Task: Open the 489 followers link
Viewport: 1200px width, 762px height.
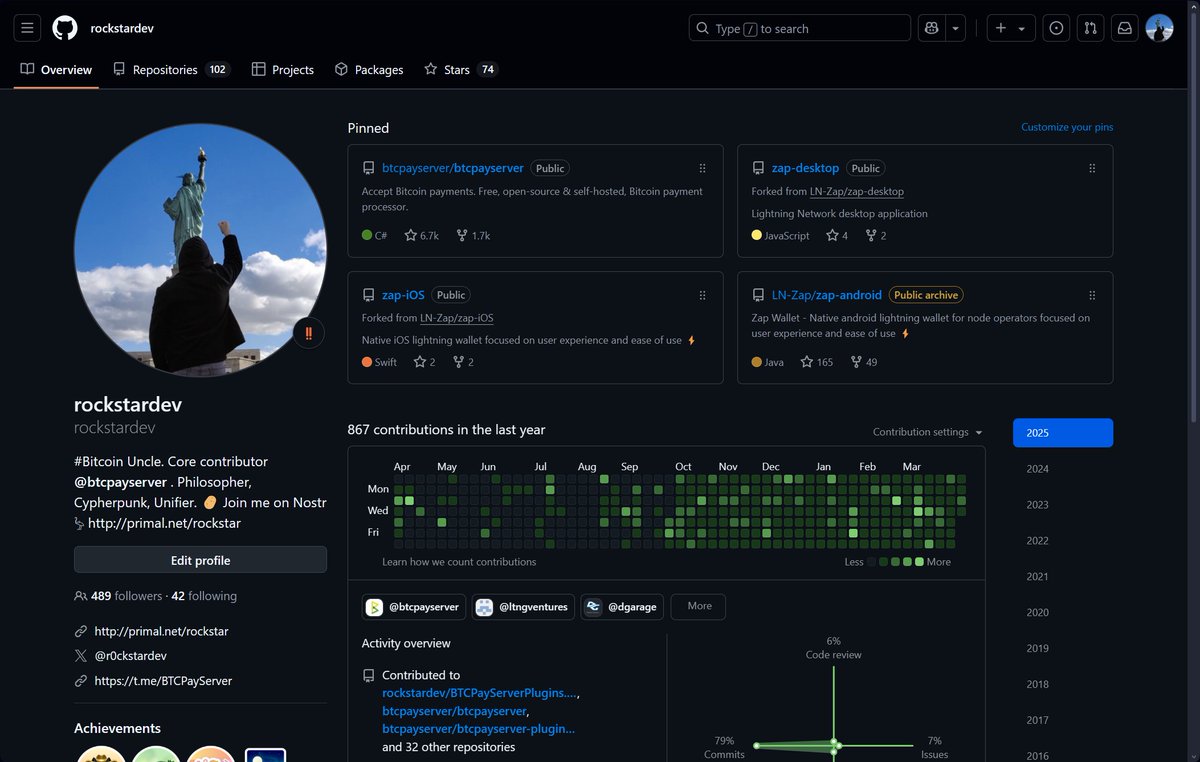Action: coord(126,596)
